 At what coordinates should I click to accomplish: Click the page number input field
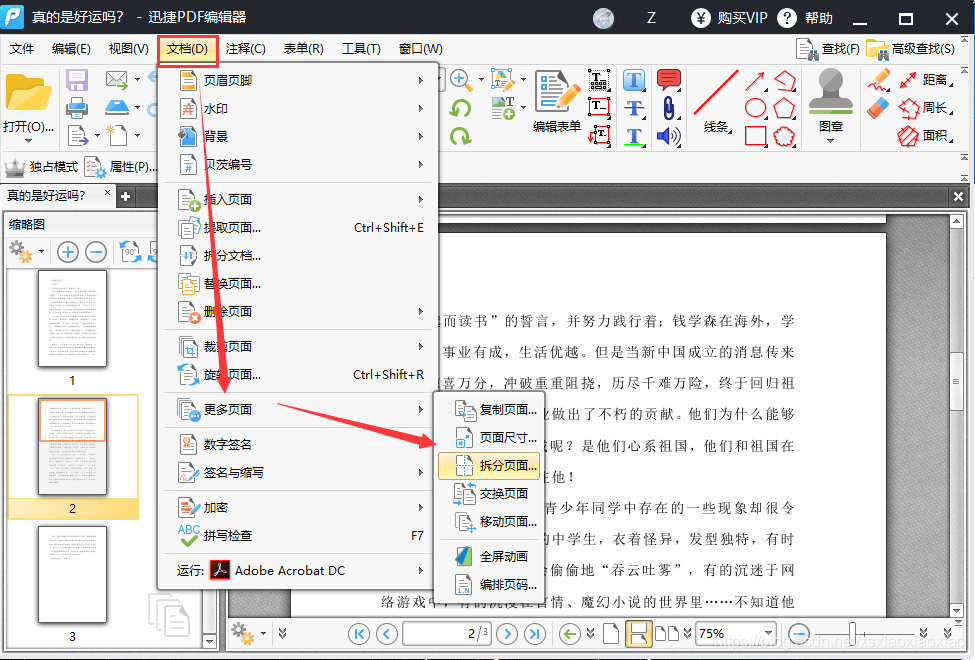point(446,634)
